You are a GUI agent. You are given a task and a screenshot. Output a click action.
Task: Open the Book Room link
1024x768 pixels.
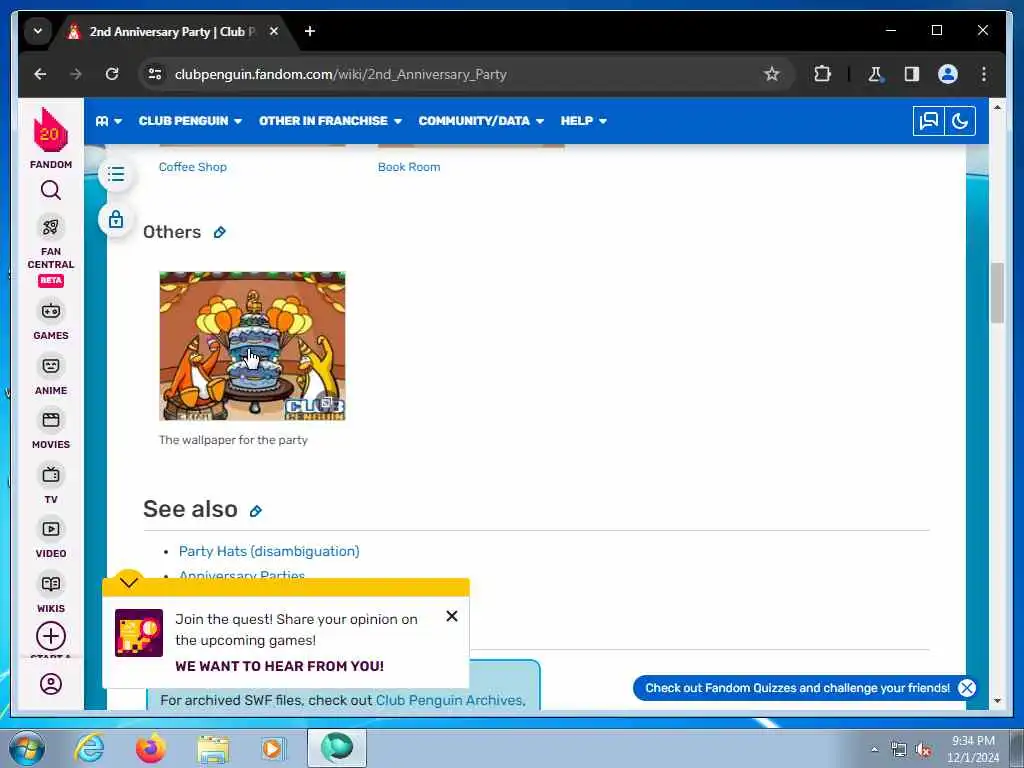(409, 167)
